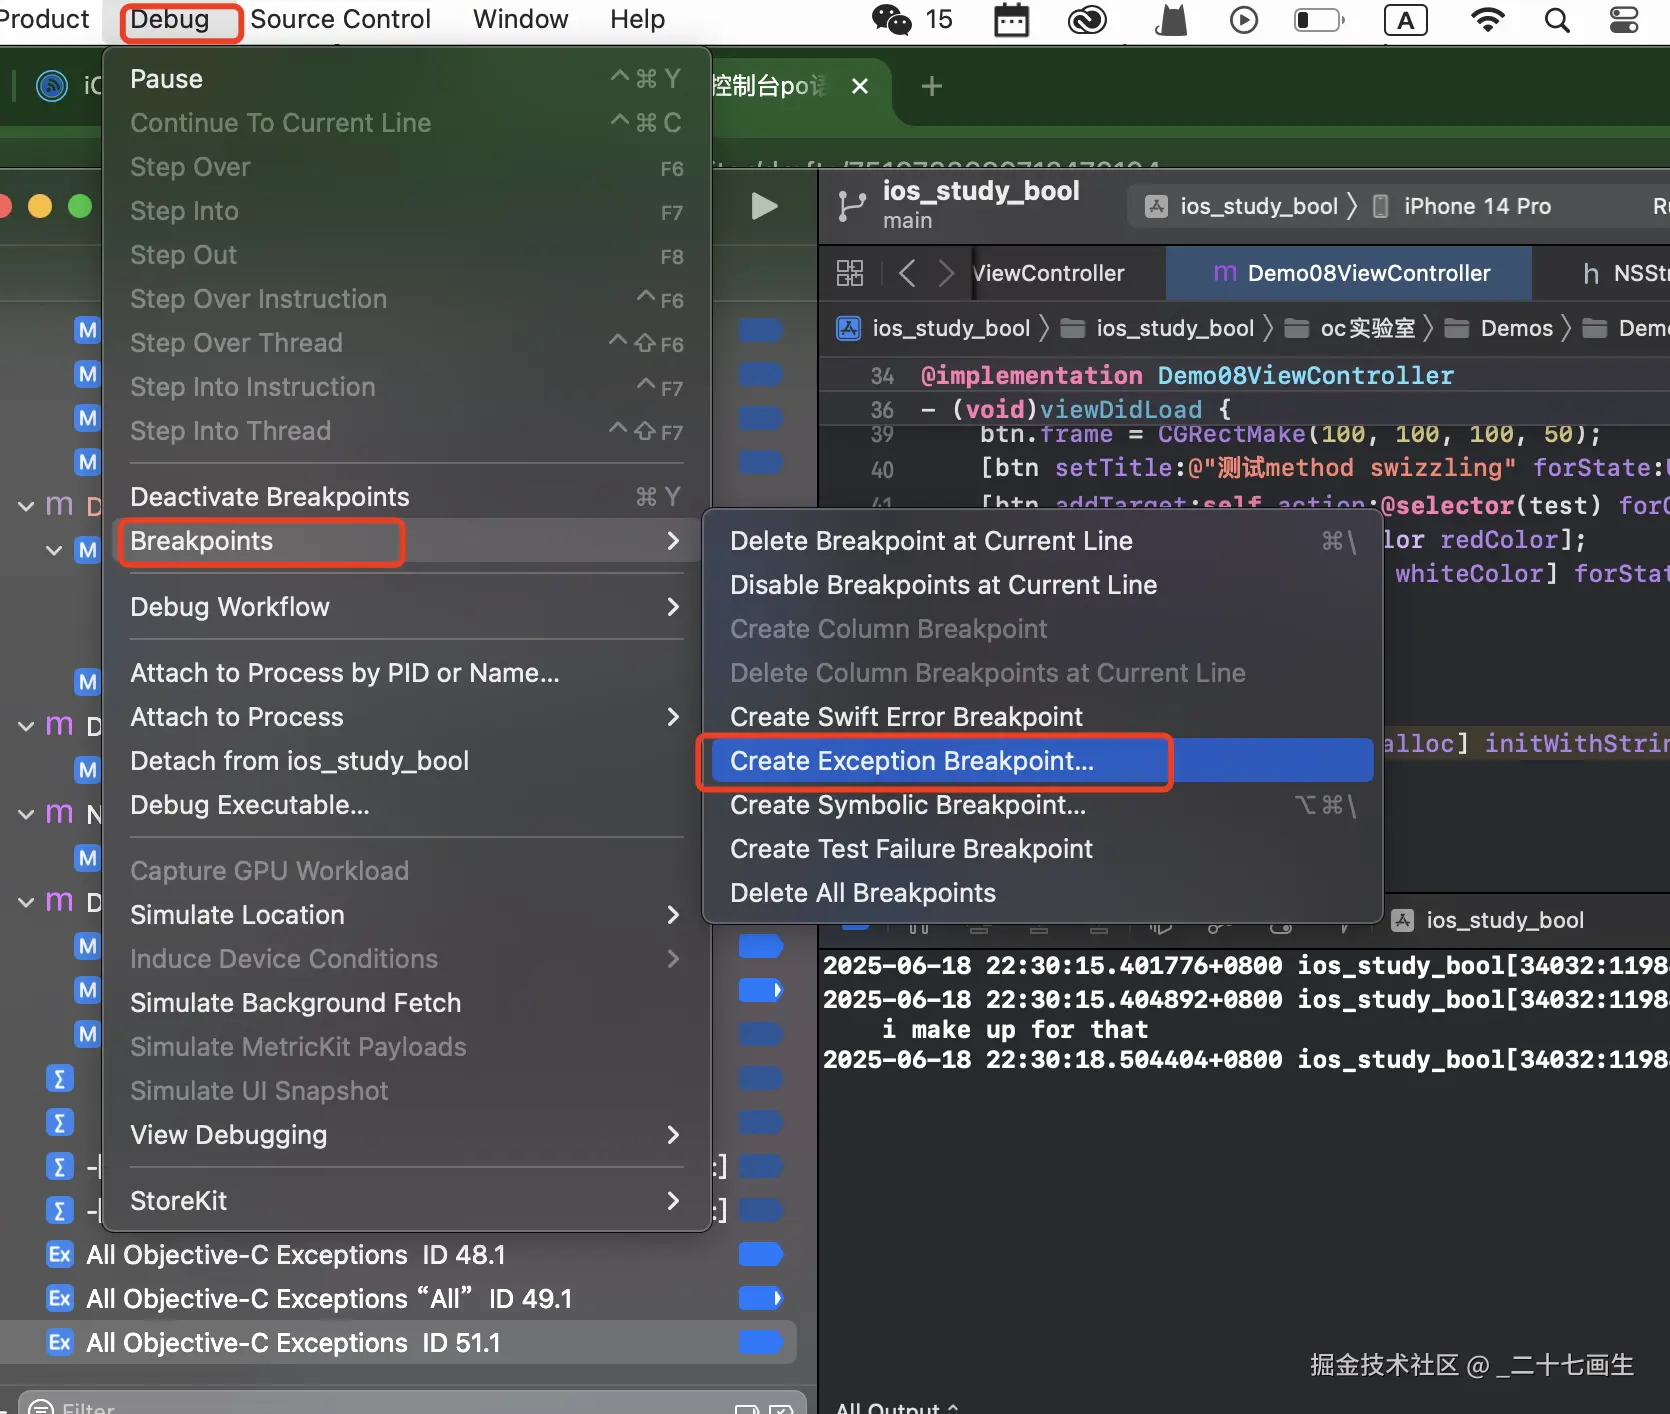Click the setTitle code on line 40
1670x1414 pixels.
click(x=1324, y=468)
